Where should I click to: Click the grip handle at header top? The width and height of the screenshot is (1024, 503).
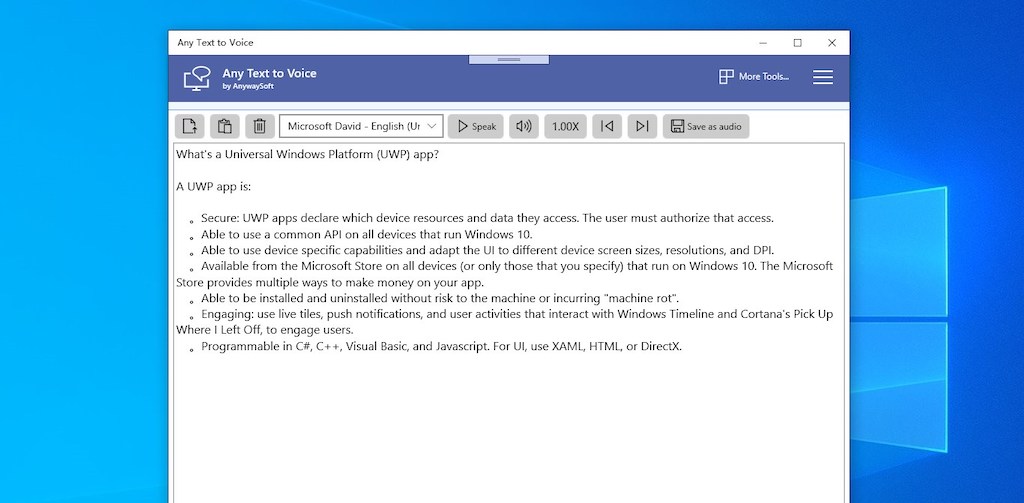(508, 60)
